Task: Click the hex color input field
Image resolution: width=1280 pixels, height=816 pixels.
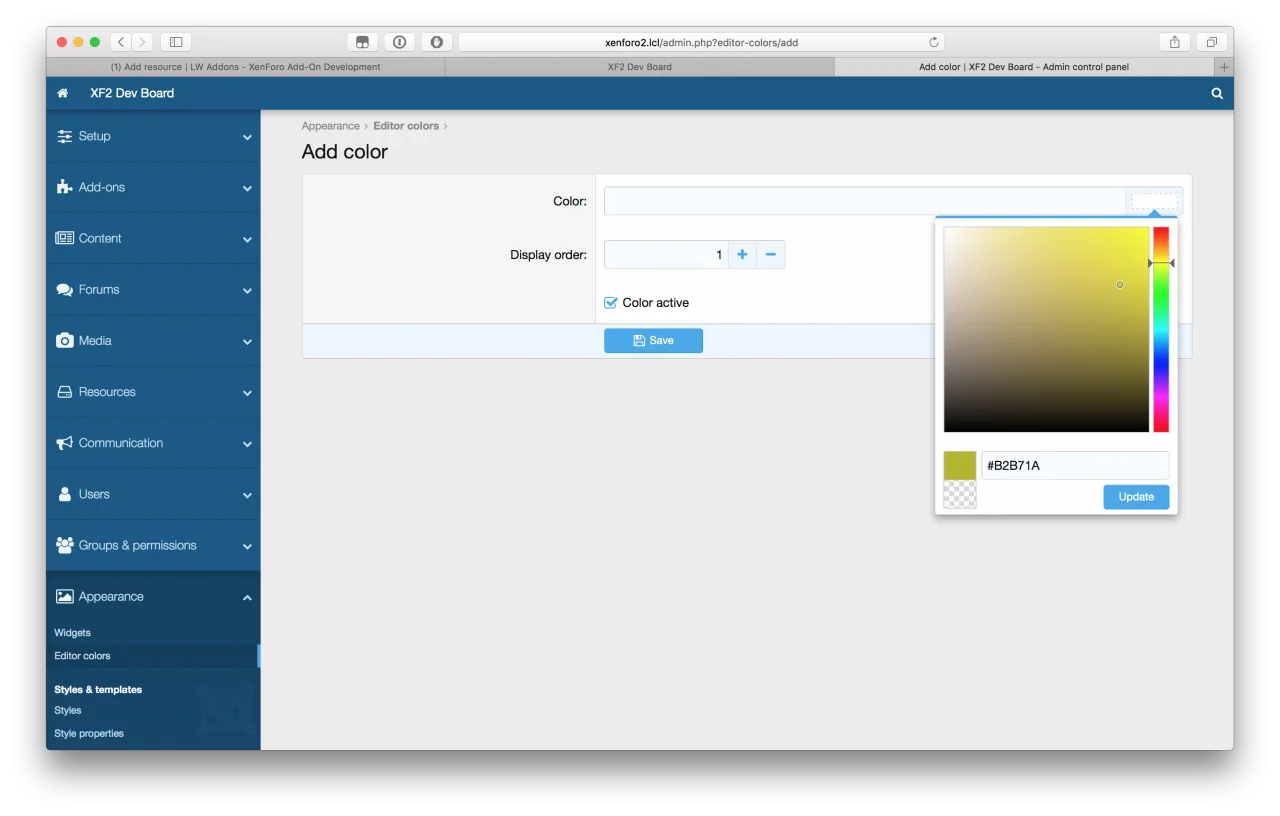Action: pos(1074,466)
